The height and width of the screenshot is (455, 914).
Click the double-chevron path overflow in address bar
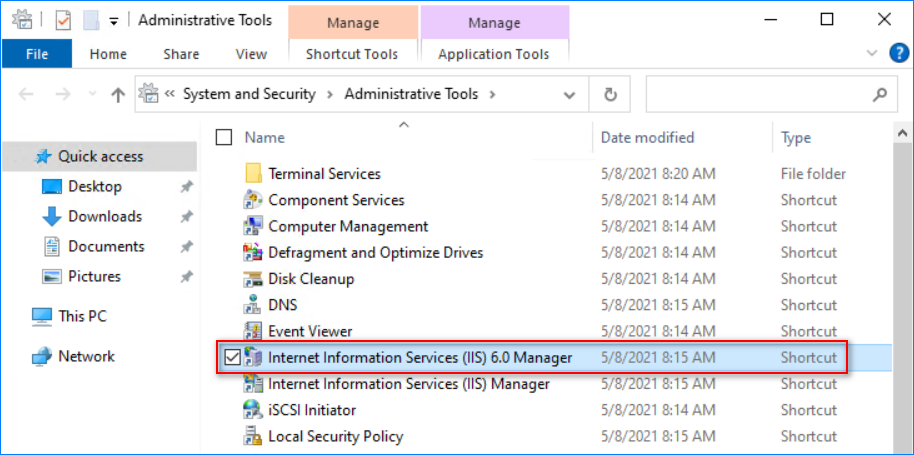(x=170, y=94)
